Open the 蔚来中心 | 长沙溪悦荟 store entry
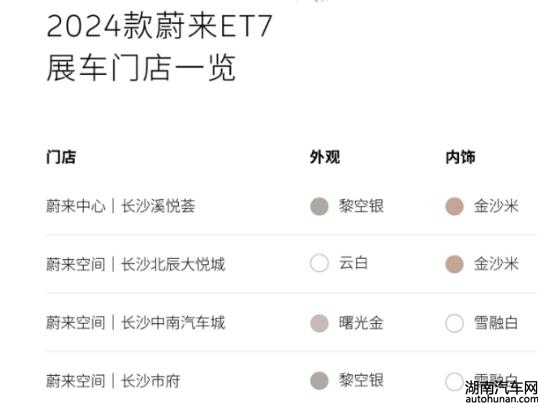 [x=121, y=206]
